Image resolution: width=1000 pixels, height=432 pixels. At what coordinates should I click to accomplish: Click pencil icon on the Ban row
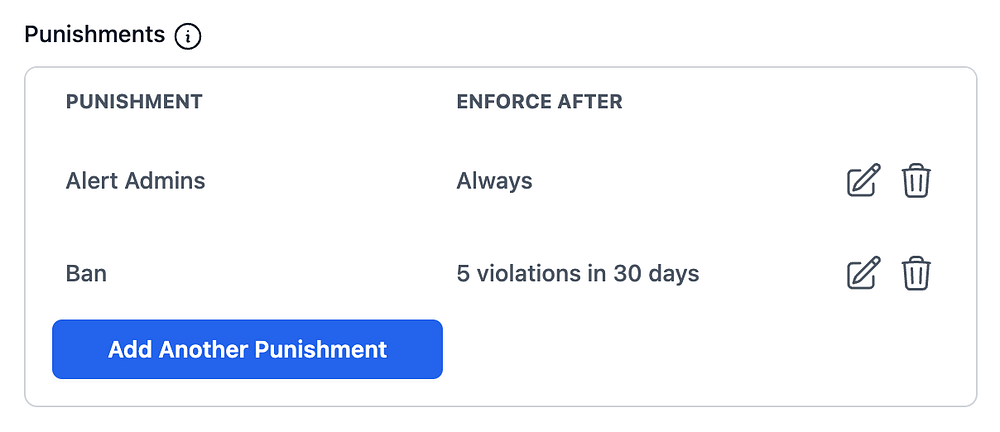pyautogui.click(x=863, y=273)
